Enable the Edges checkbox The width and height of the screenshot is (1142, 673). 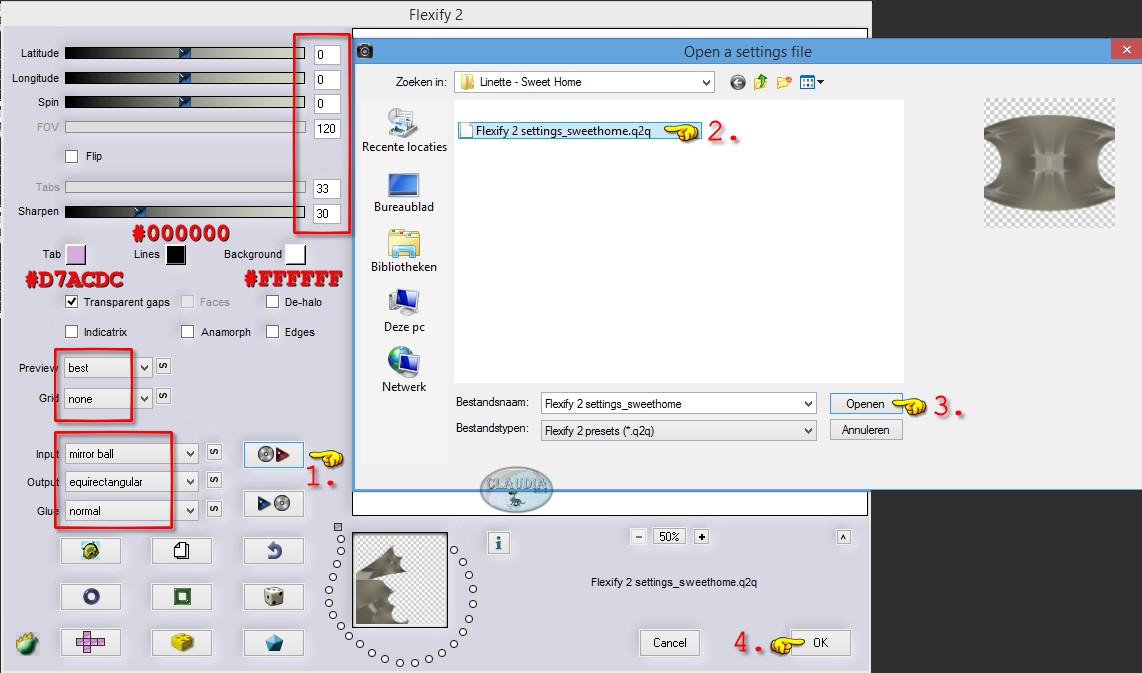(x=272, y=332)
